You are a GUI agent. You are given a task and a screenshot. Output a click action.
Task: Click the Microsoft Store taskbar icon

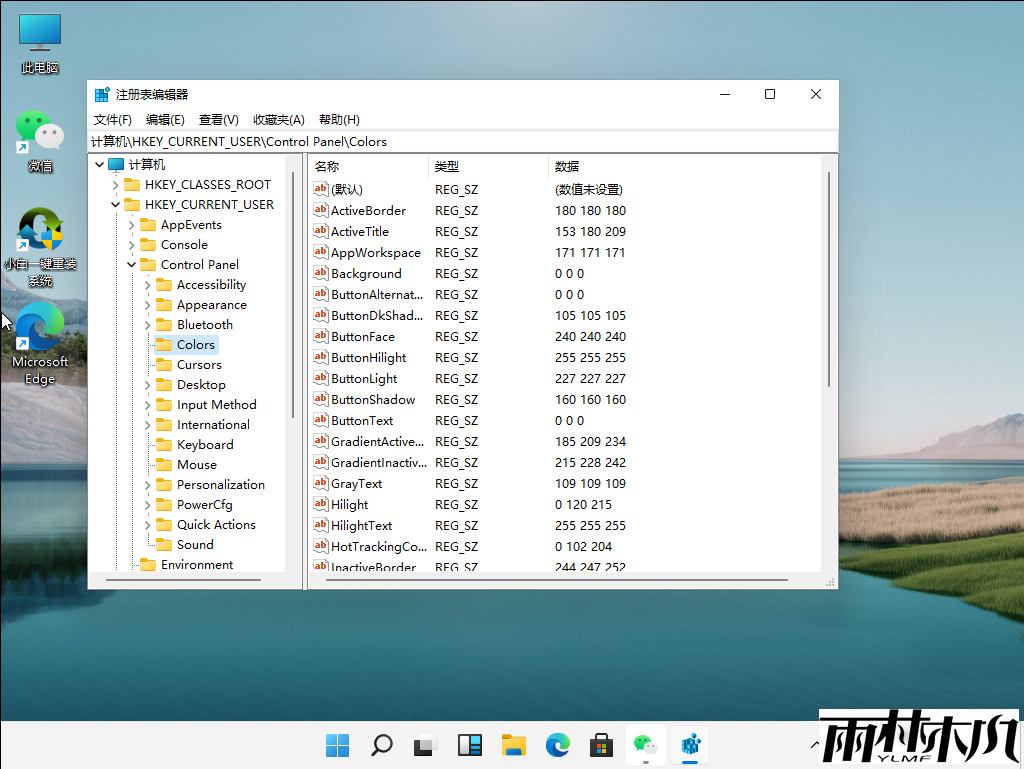tap(601, 745)
